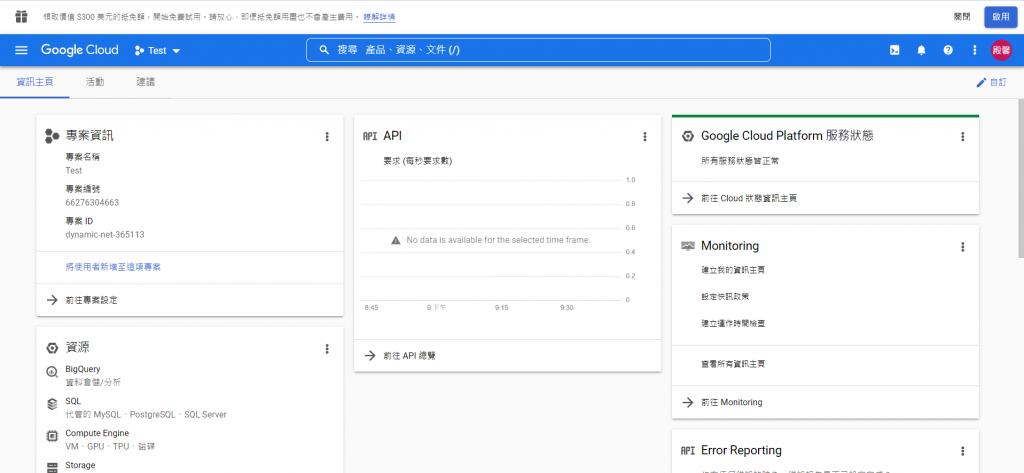
Task: Dismiss the banner with 關閉
Action: (x=962, y=16)
